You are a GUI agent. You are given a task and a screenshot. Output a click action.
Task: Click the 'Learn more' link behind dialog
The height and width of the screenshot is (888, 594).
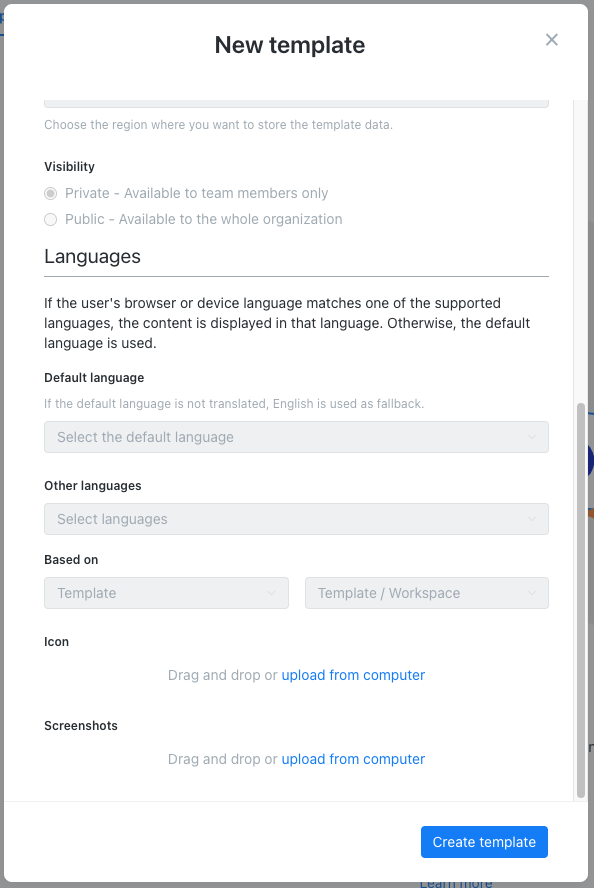coord(456,883)
